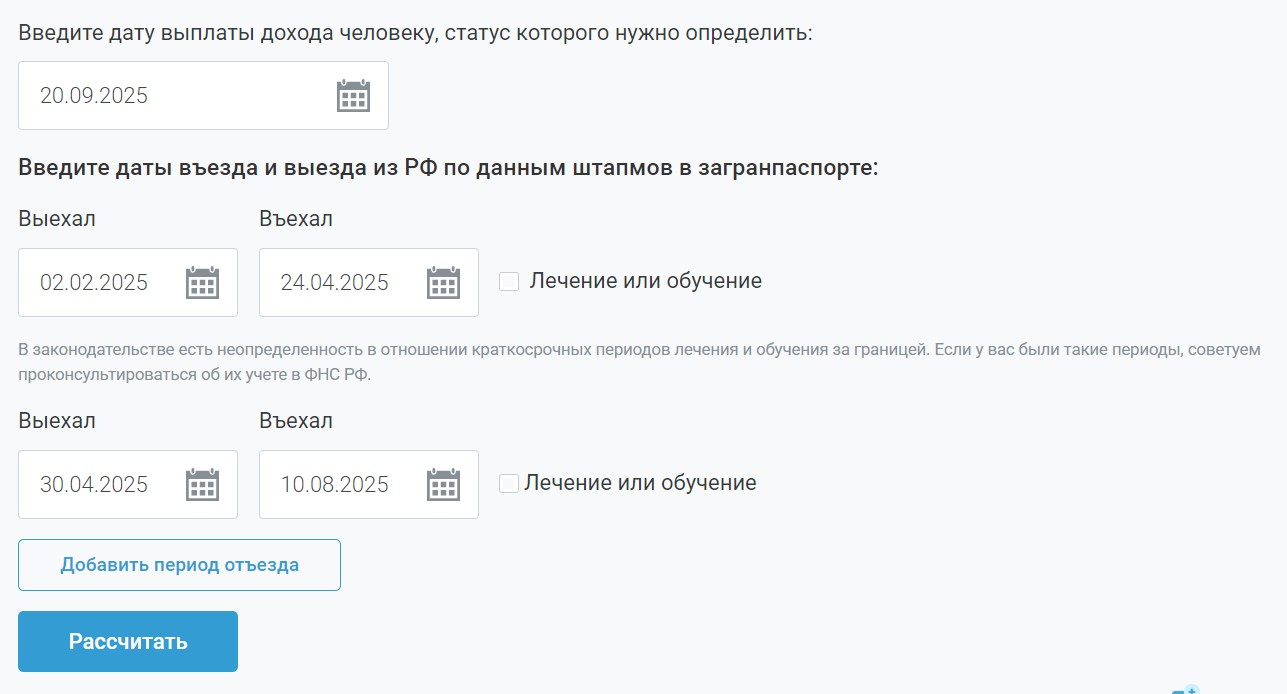The width and height of the screenshot is (1287, 694).
Task: Click 'Въехал' label above 10.08.2025
Action: pos(296,421)
